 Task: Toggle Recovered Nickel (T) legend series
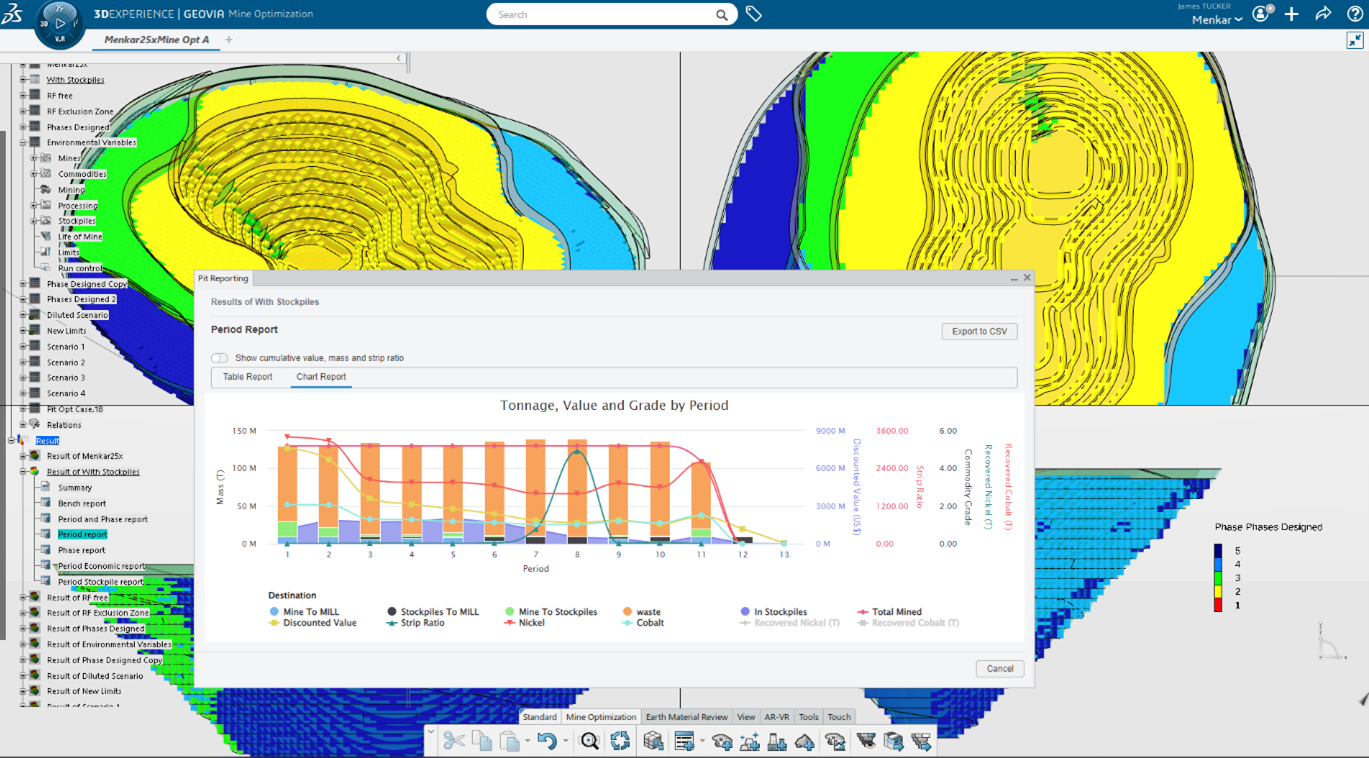[x=790, y=623]
